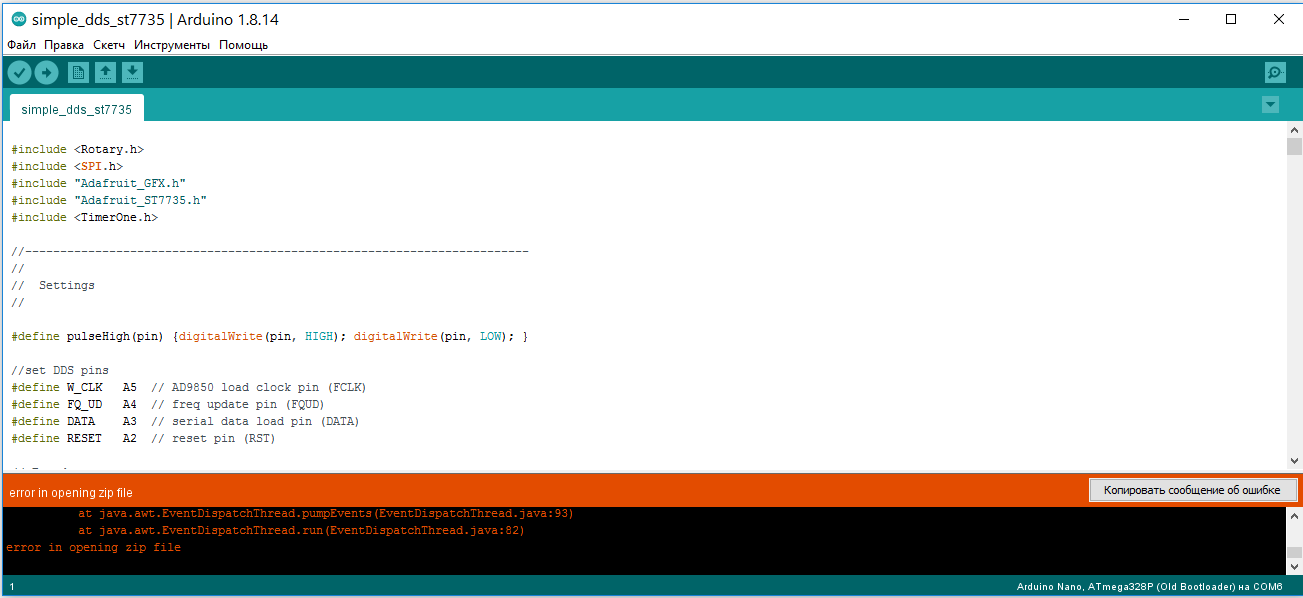The image size is (1303, 598).
Task: Click the Save sketch down-arrow icon
Action: pyautogui.click(x=132, y=72)
